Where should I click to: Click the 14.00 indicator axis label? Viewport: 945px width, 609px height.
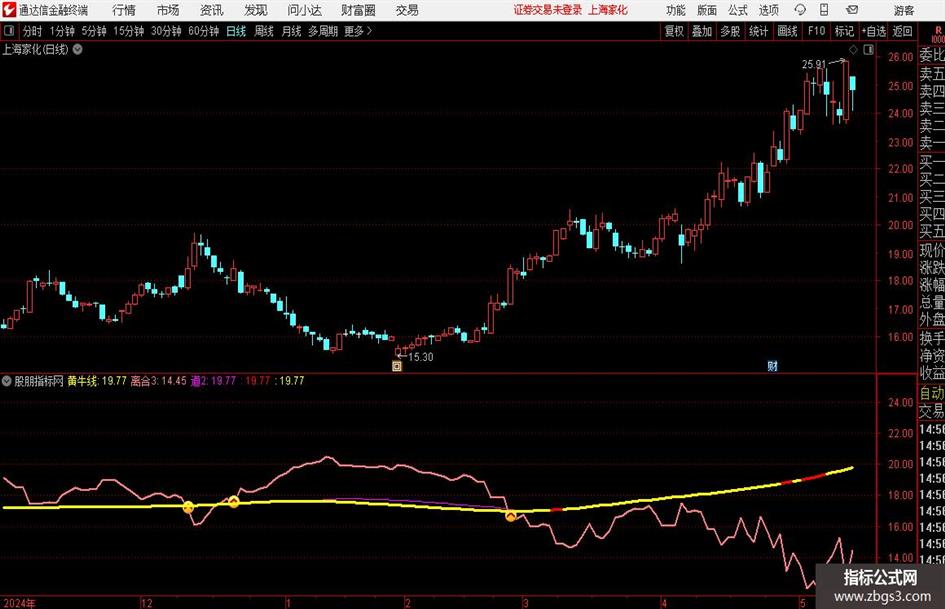tap(900, 558)
